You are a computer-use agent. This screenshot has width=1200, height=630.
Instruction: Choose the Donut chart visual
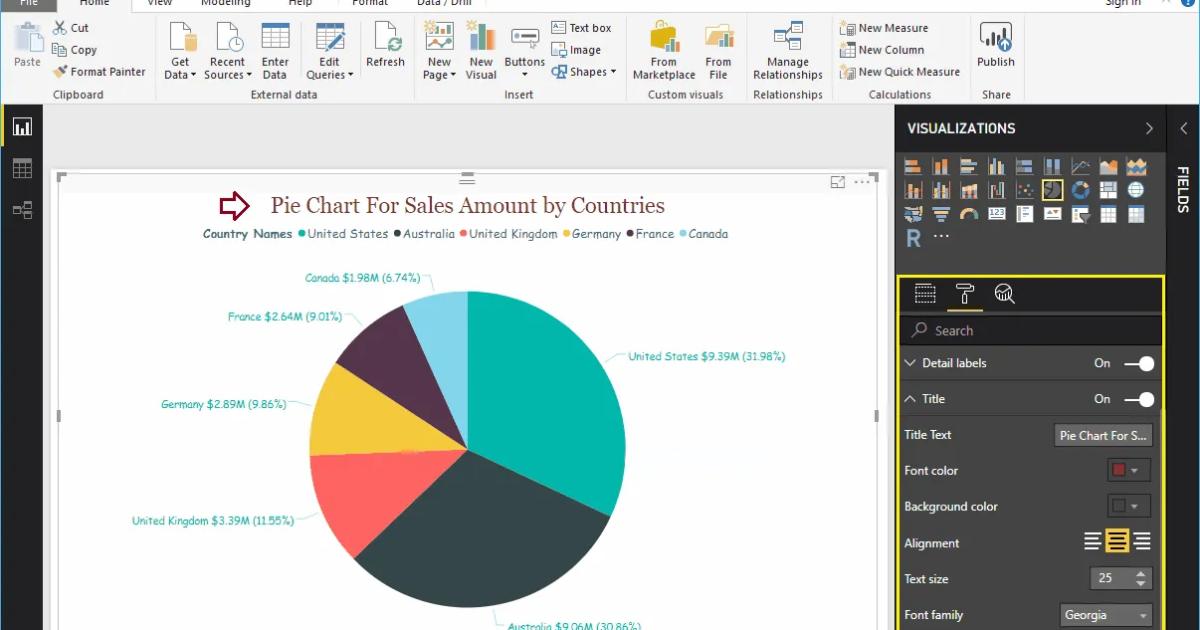(x=1080, y=190)
